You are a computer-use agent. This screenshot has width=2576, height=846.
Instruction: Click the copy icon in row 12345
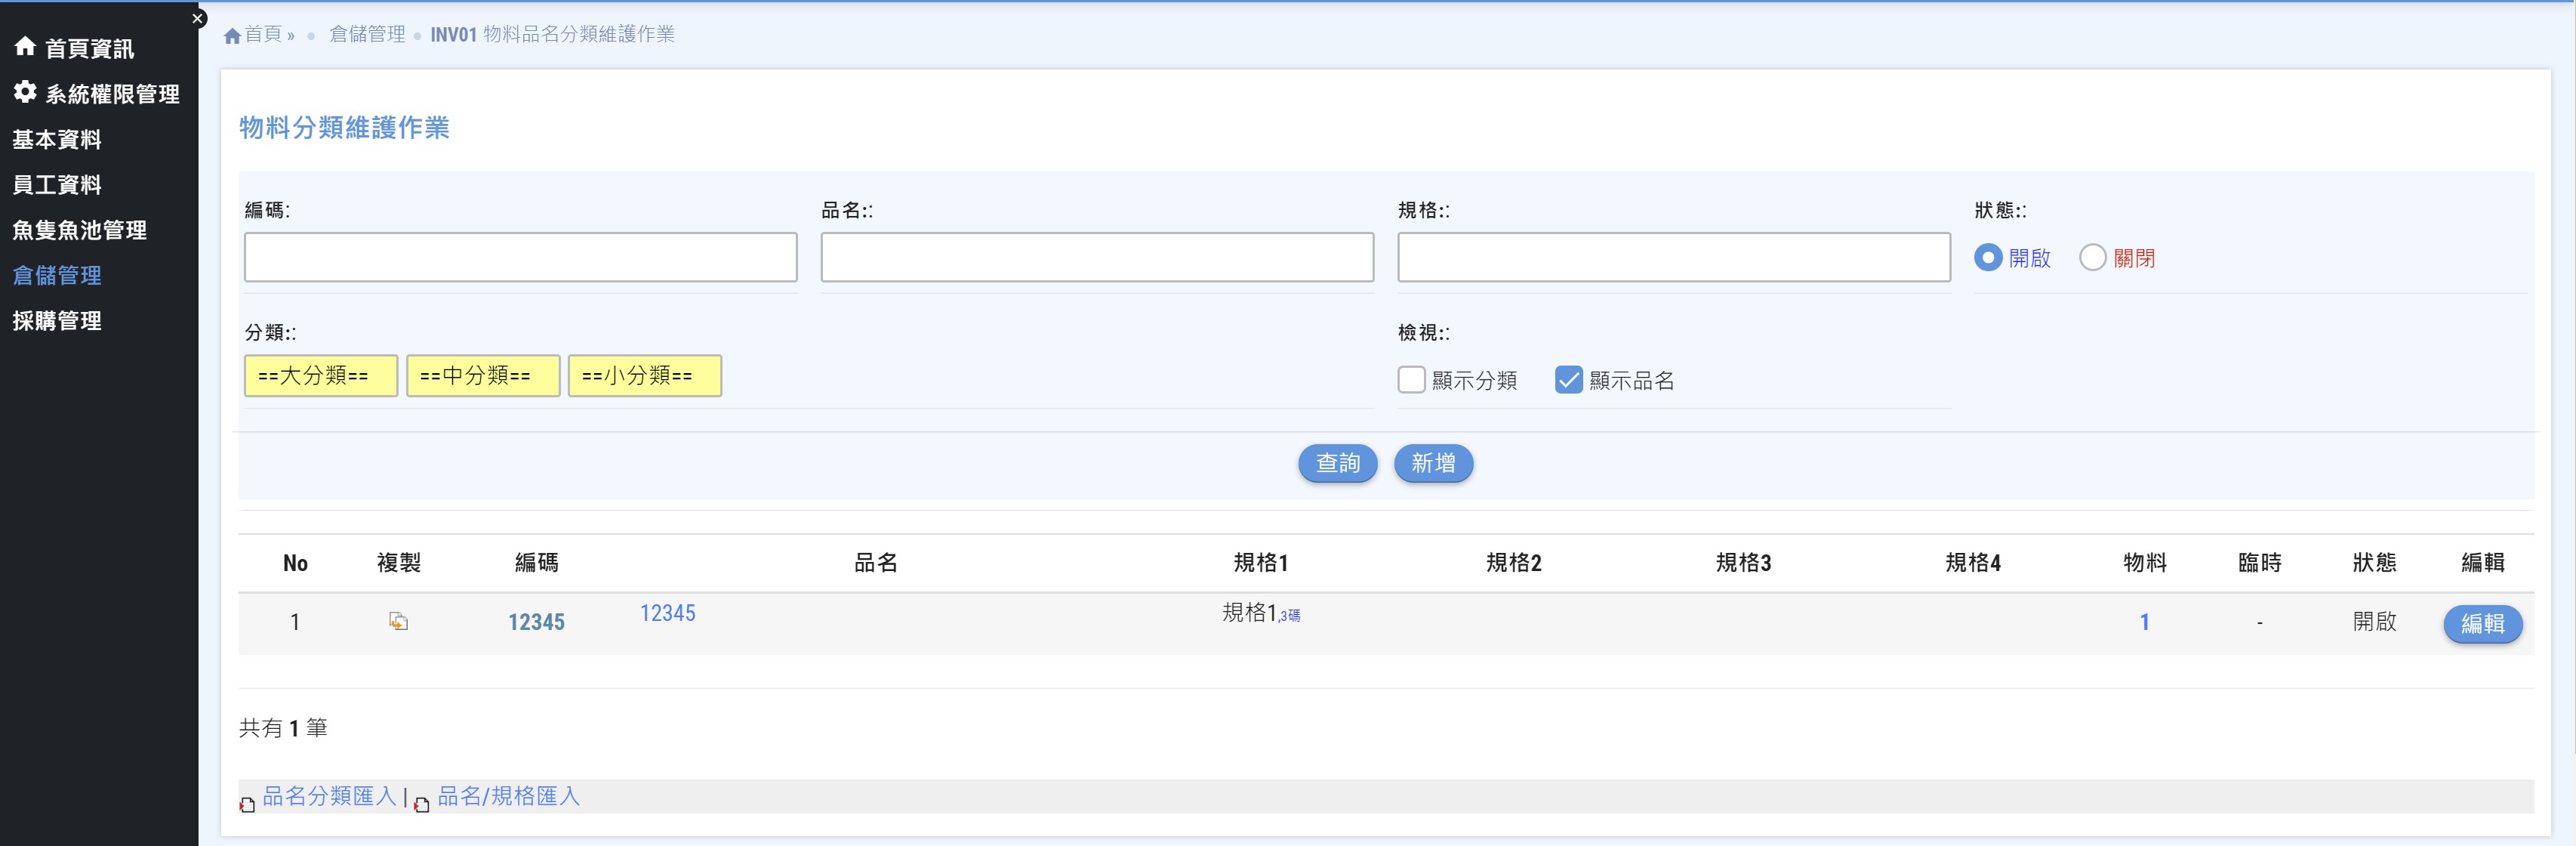pyautogui.click(x=398, y=622)
